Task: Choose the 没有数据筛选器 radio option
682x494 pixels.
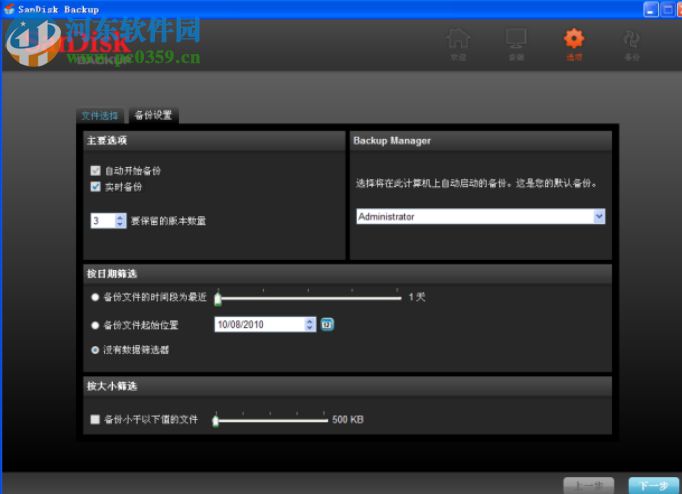Action: 95,350
